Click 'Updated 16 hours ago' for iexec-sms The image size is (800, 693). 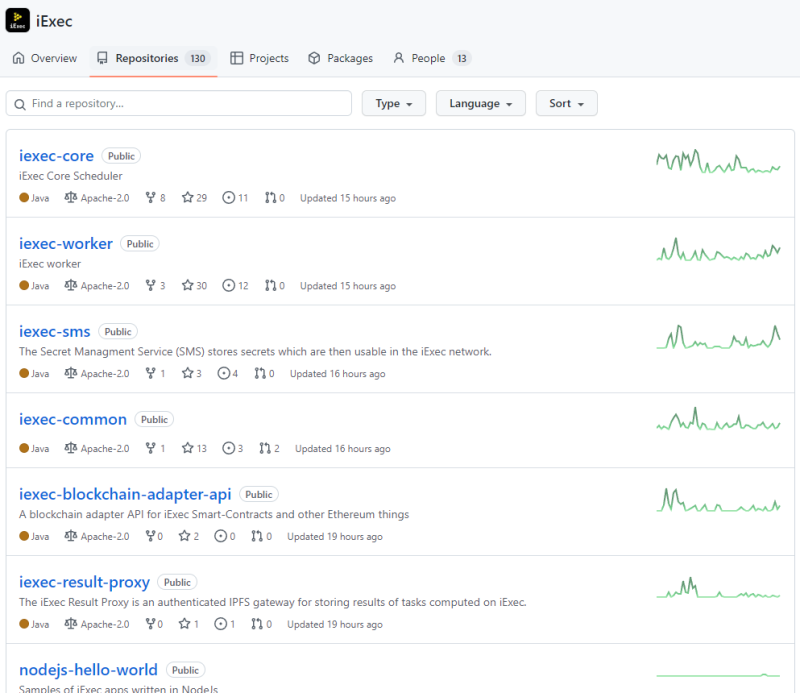[337, 374]
